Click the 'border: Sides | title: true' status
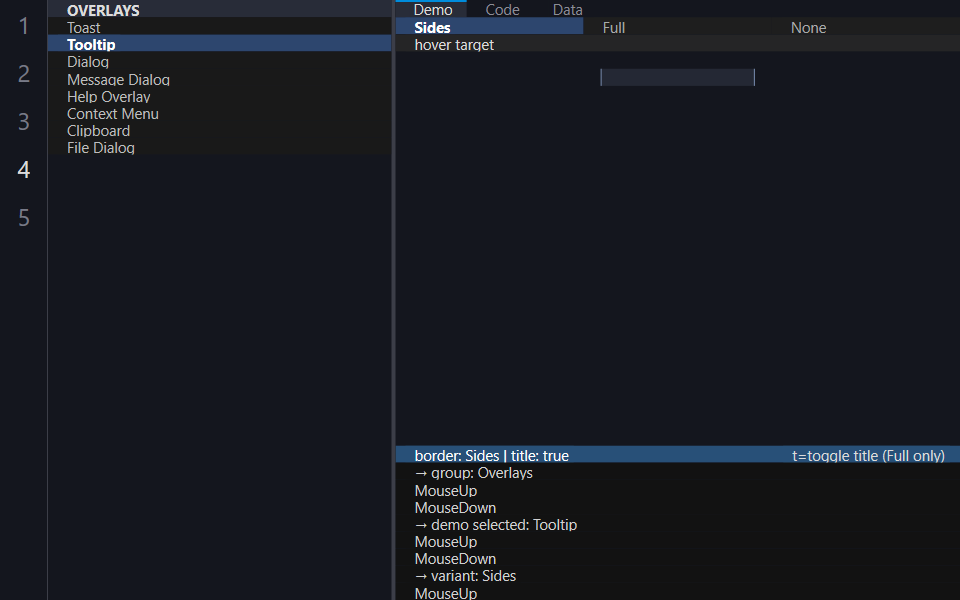The image size is (960, 600). (491, 455)
